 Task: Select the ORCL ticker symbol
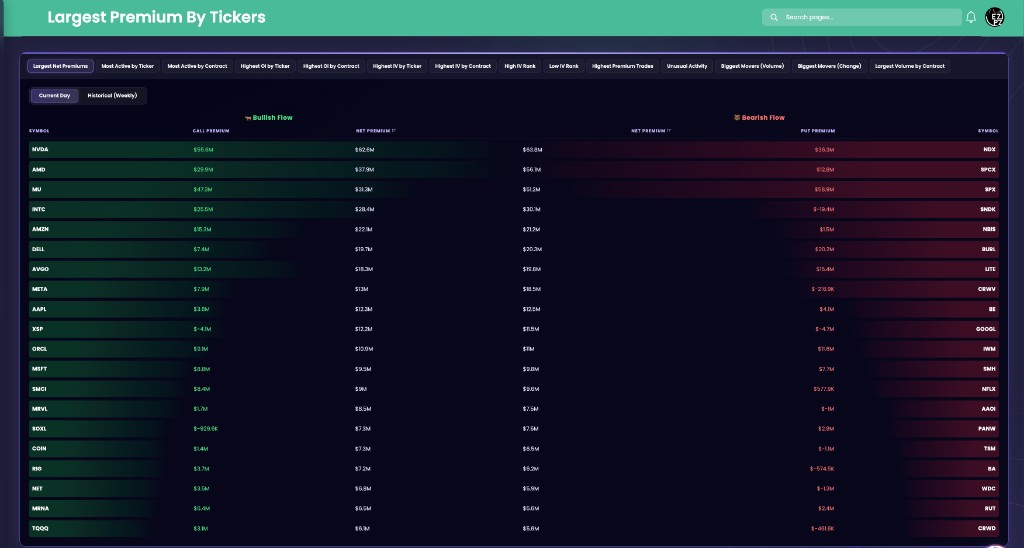39,349
